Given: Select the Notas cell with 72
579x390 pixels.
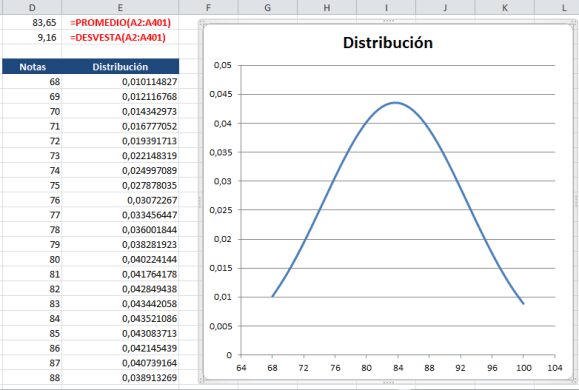Looking at the screenshot, I should click(x=32, y=141).
